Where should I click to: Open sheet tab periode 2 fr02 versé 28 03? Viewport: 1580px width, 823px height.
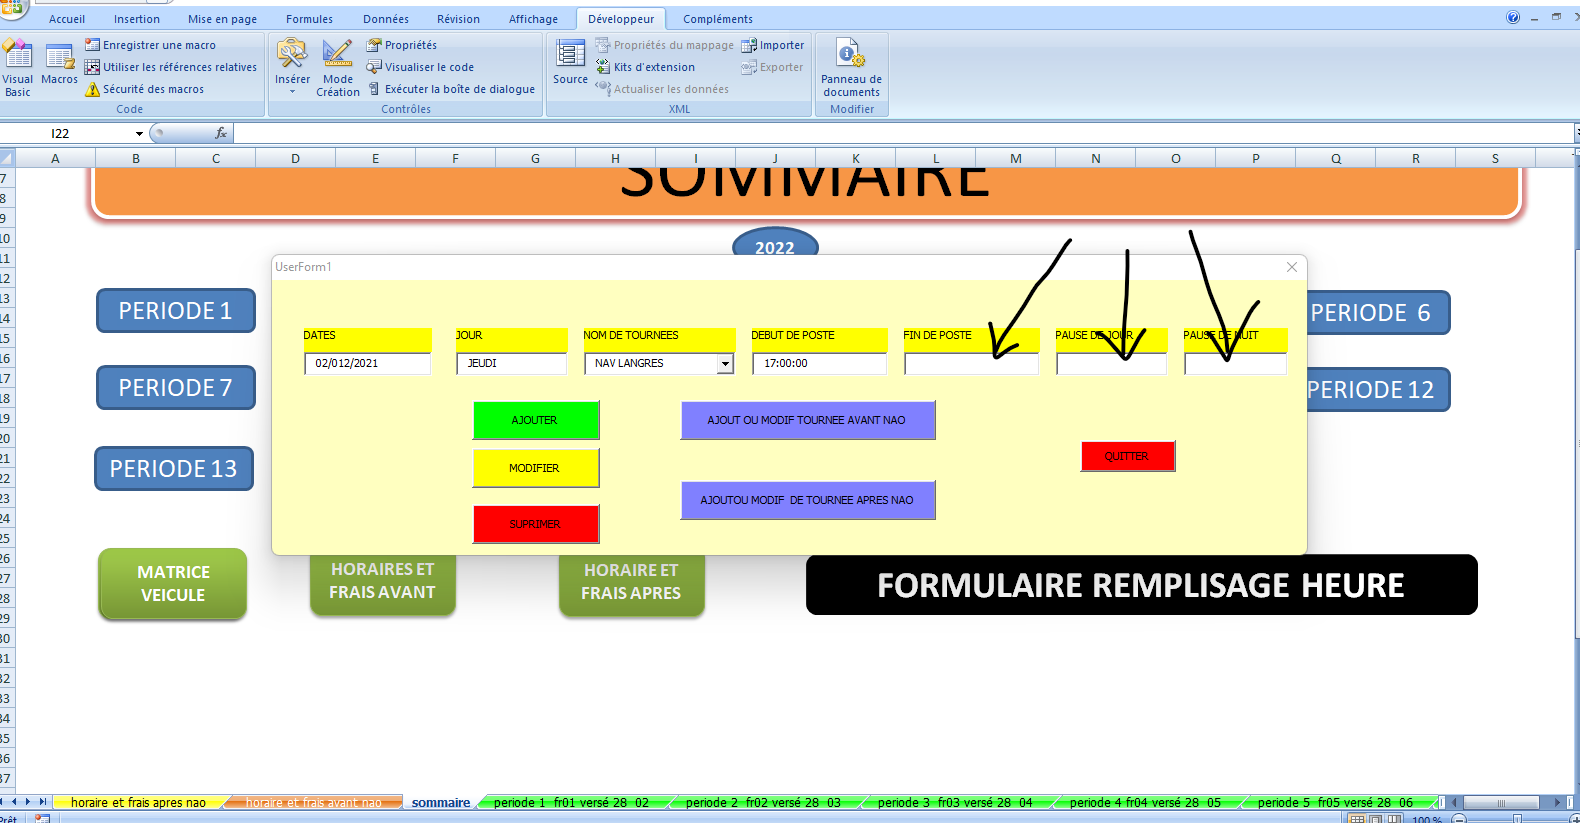(x=763, y=802)
